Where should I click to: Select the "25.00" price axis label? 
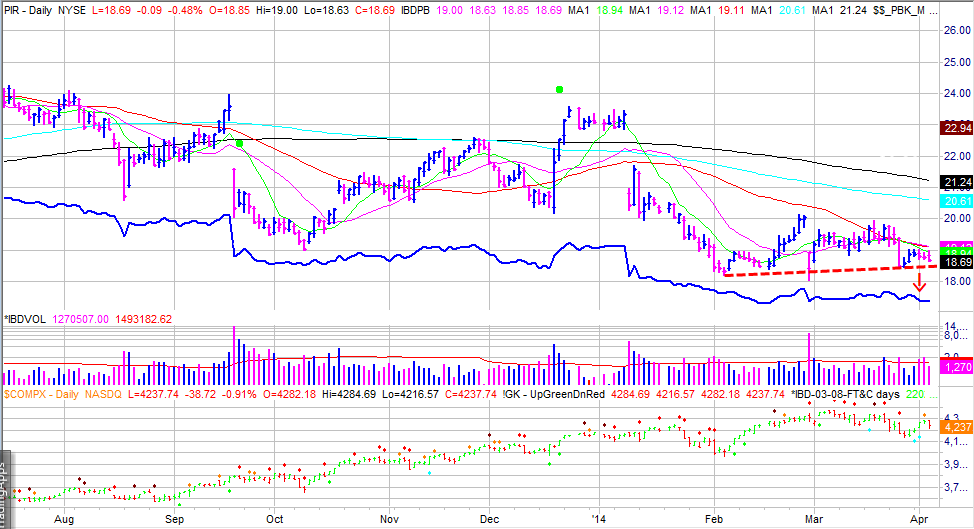click(x=957, y=61)
